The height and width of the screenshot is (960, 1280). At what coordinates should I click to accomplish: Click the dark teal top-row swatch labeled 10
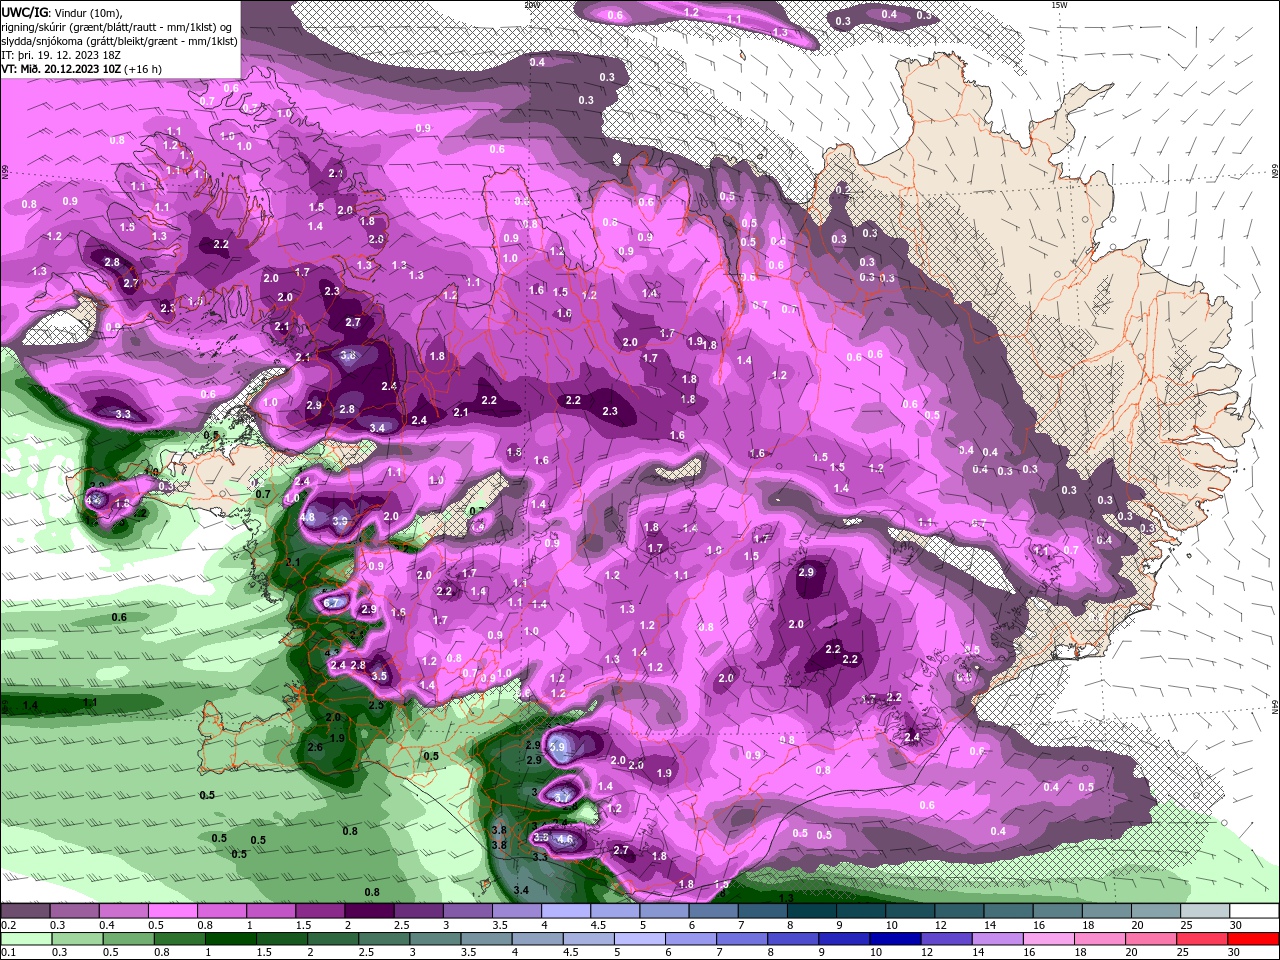coord(909,911)
